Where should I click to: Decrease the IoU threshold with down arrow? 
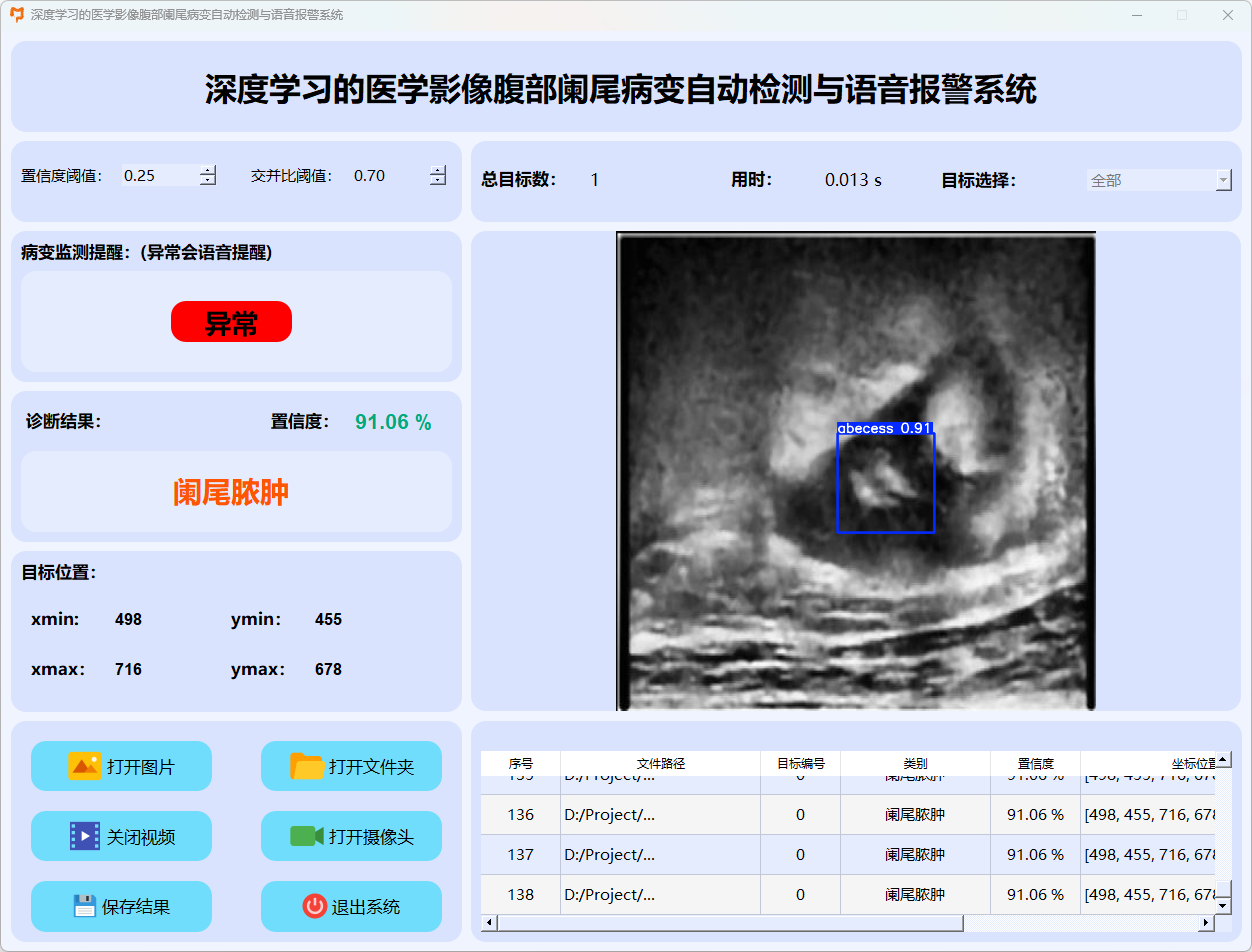438,181
